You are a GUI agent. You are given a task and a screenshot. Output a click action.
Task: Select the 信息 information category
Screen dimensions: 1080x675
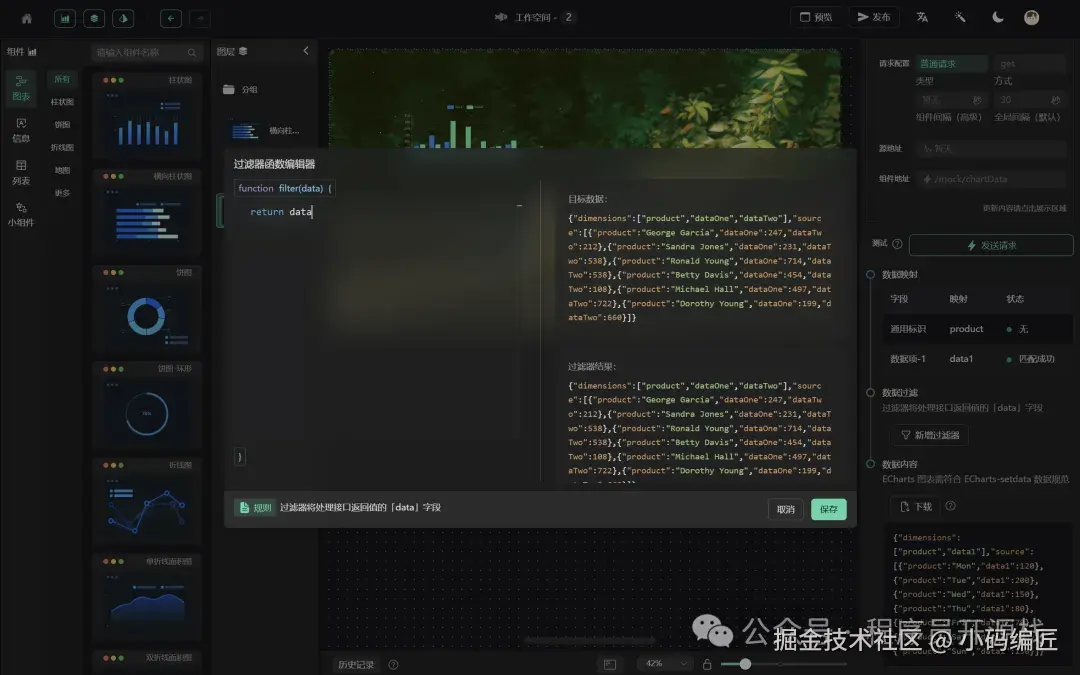21,130
